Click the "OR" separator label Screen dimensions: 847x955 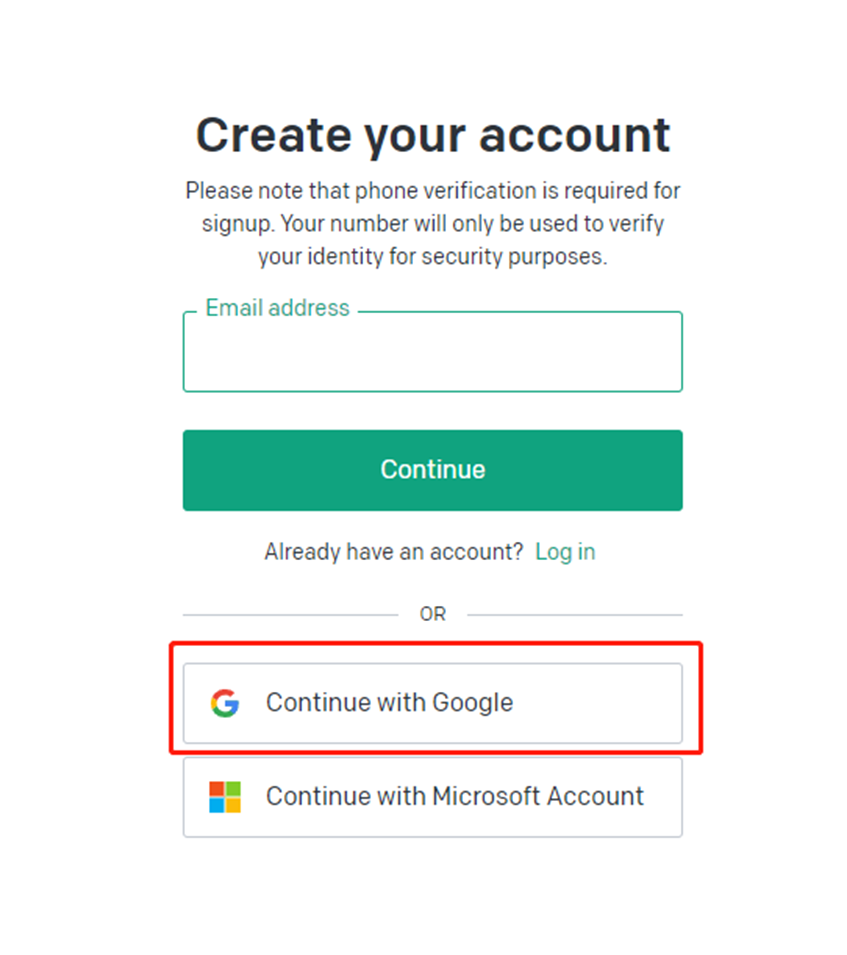pyautogui.click(x=432, y=614)
